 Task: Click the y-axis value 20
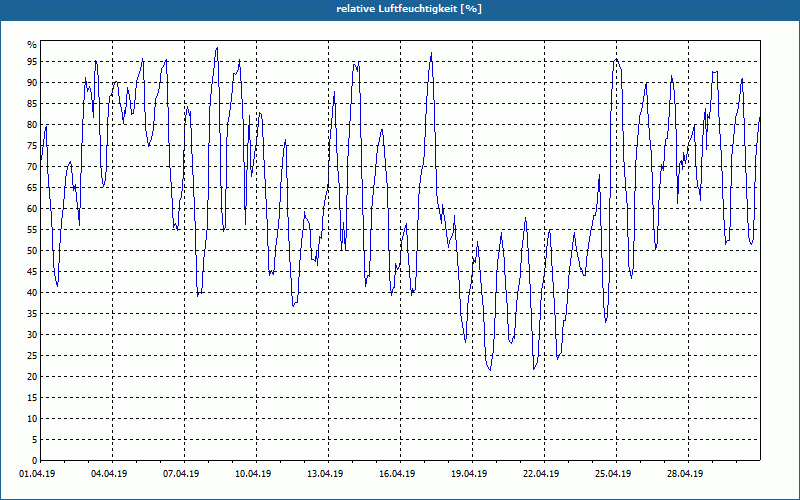[32, 377]
